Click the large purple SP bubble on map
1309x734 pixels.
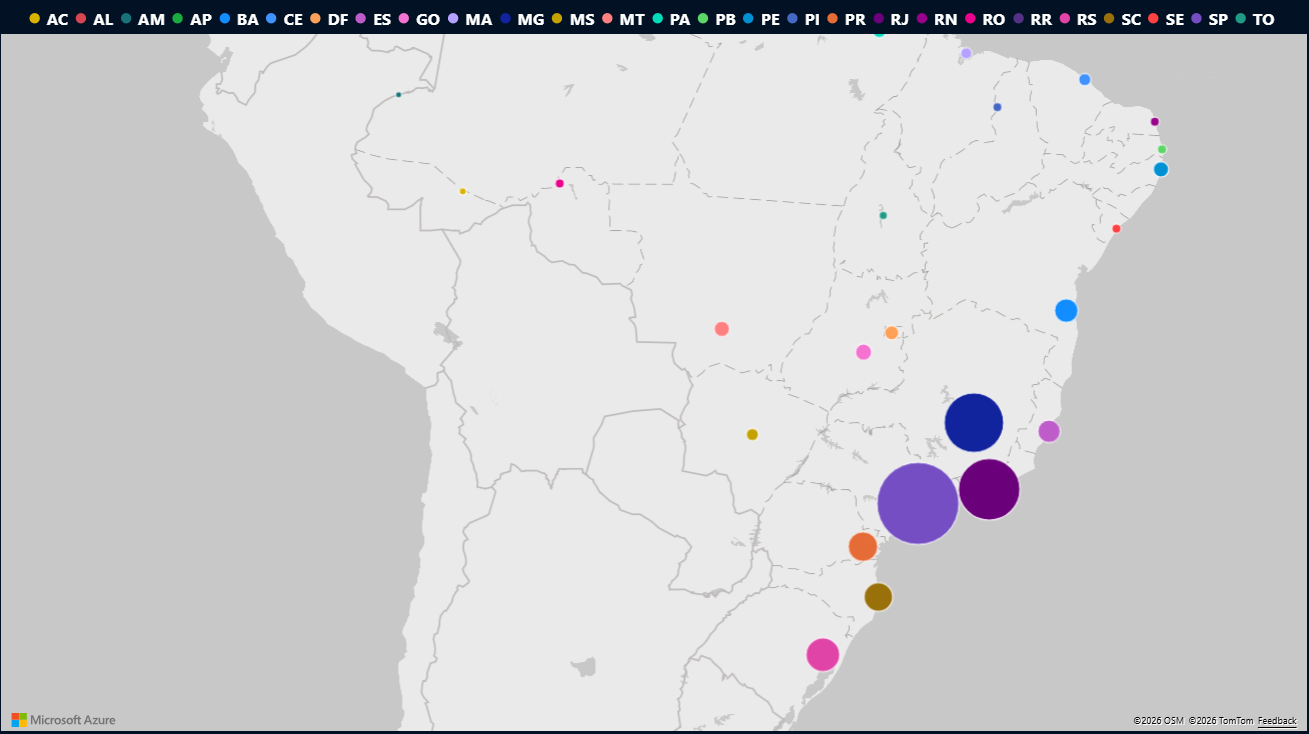pyautogui.click(x=917, y=503)
